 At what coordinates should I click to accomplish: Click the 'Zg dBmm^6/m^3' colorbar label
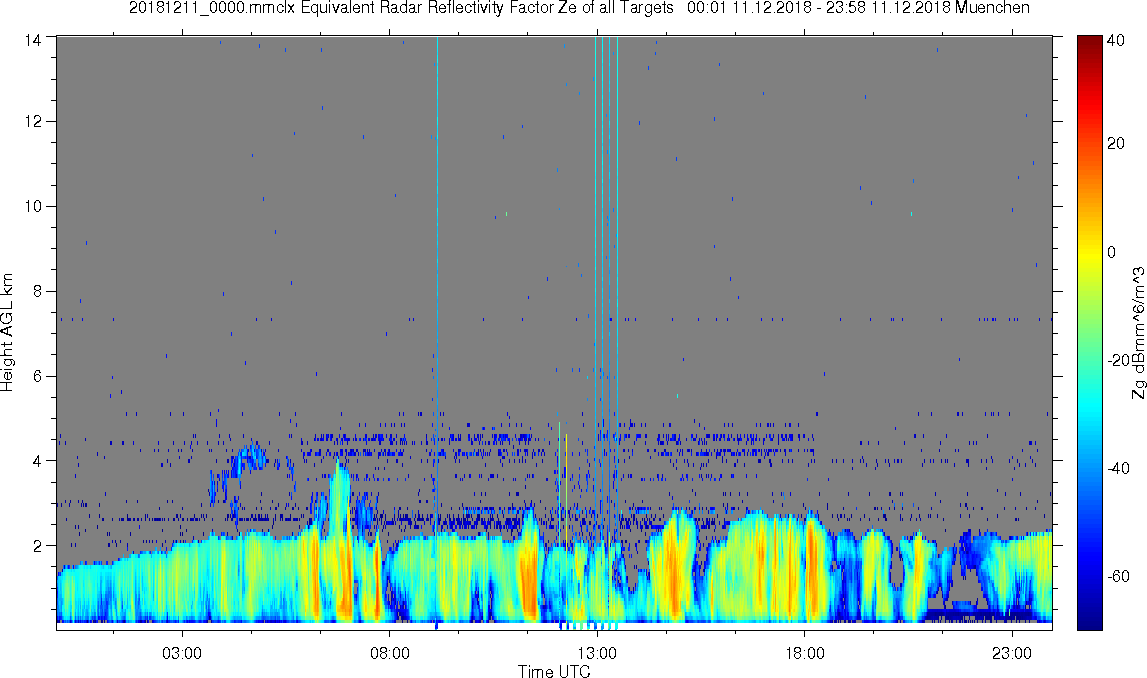point(1138,333)
